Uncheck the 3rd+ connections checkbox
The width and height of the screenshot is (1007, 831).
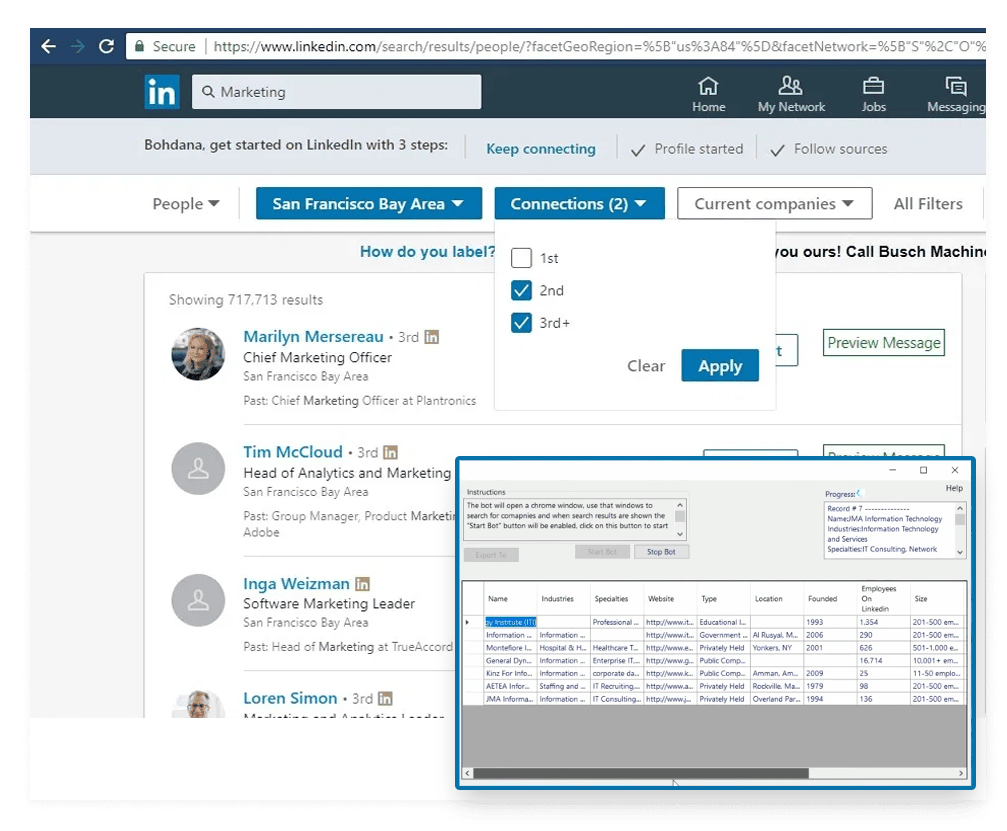tap(521, 322)
